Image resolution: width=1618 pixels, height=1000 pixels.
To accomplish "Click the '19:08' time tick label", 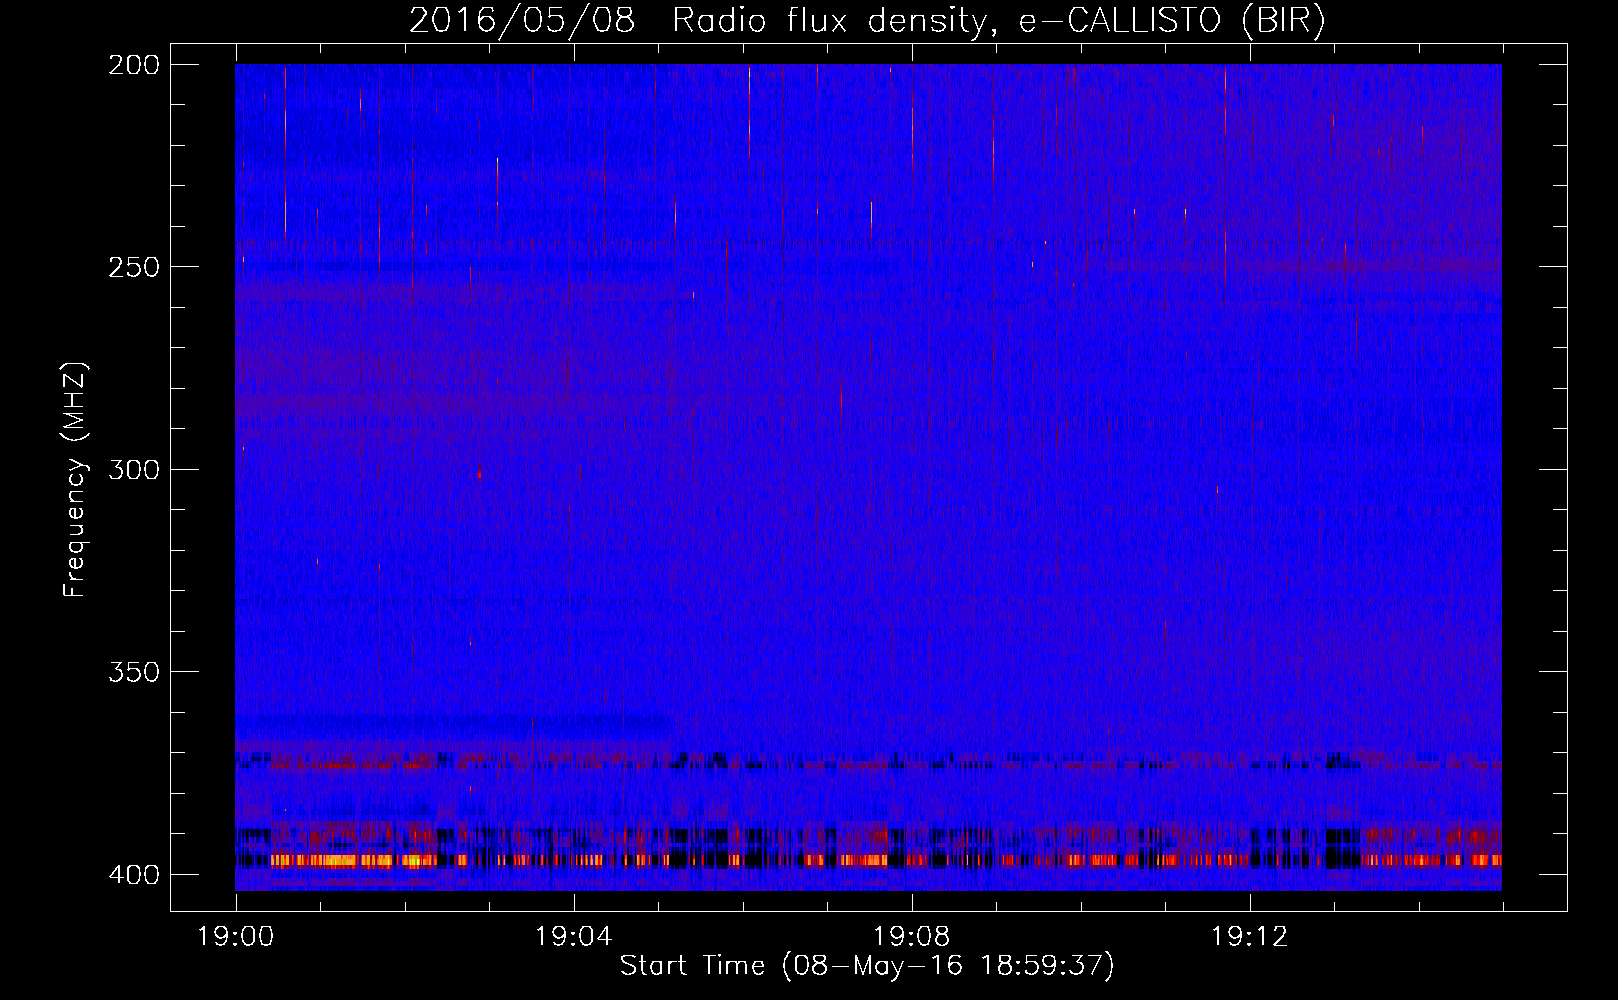I will coord(912,936).
